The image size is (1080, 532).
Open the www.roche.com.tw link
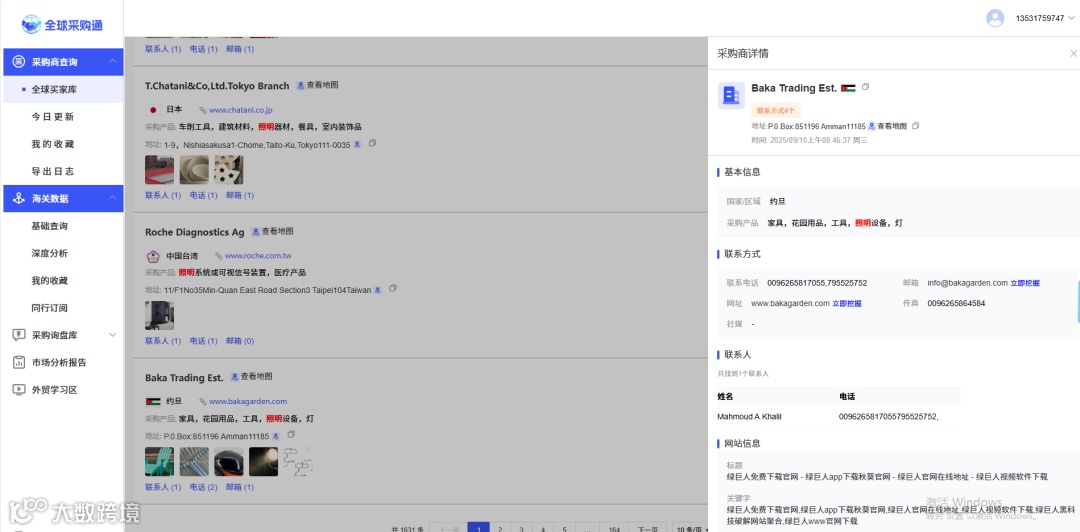pyautogui.click(x=258, y=256)
